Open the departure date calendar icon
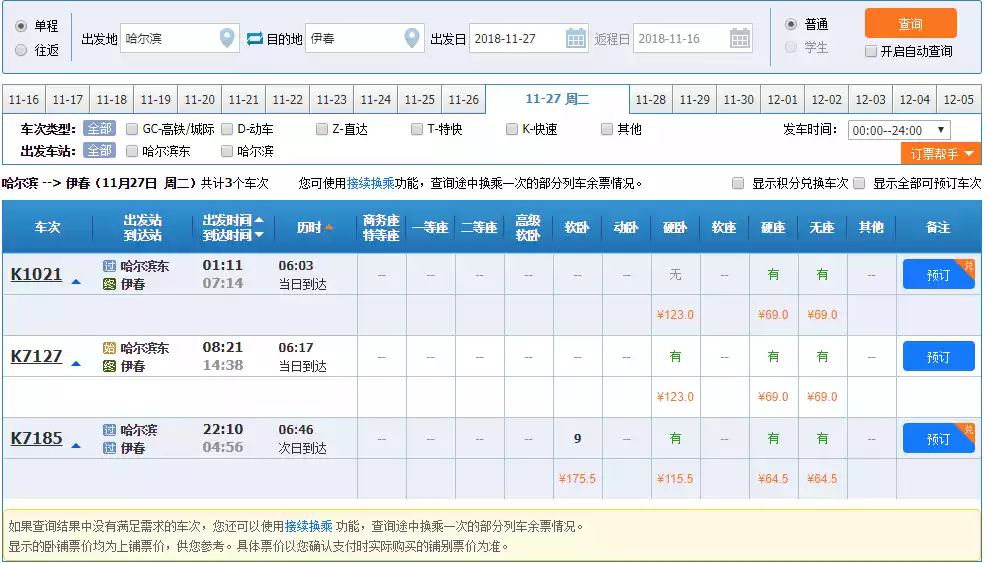Viewport: 985px width, 563px height. tap(576, 39)
